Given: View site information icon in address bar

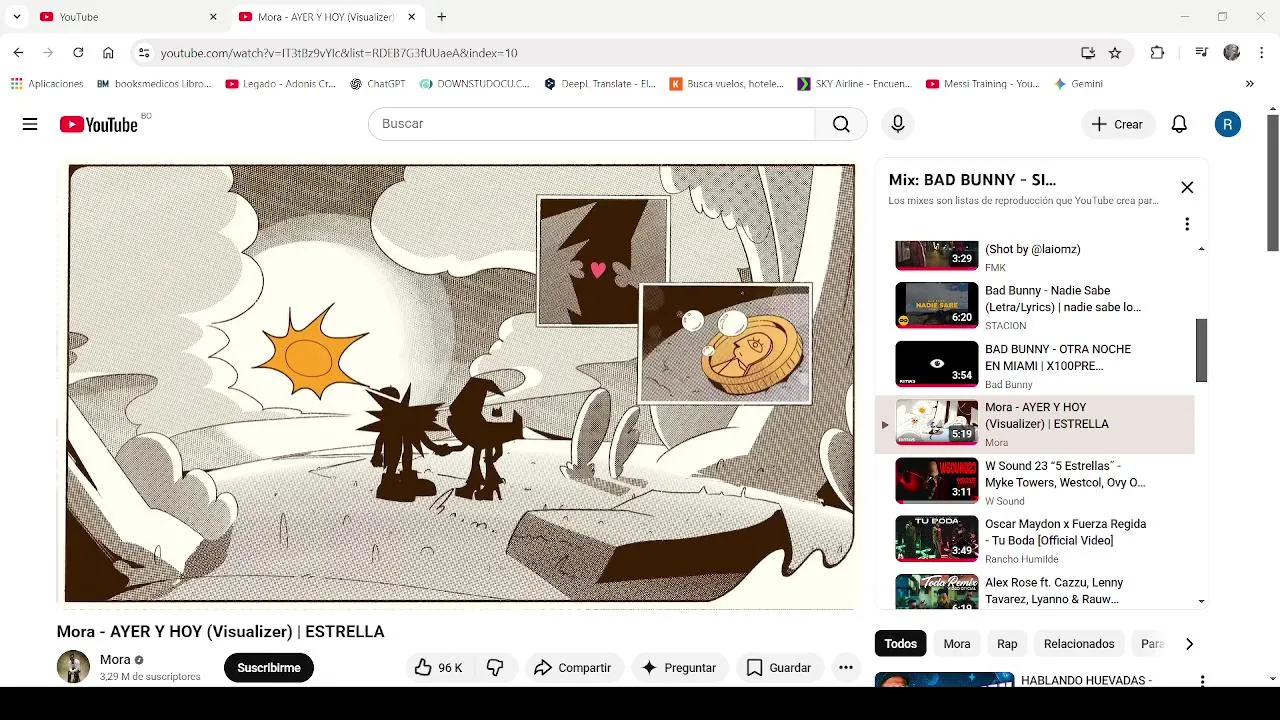Looking at the screenshot, I should tap(144, 53).
